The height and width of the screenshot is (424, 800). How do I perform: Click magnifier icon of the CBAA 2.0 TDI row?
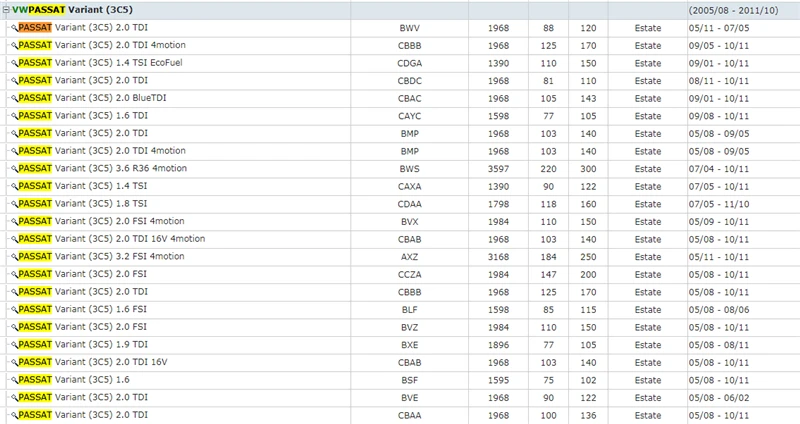14,415
